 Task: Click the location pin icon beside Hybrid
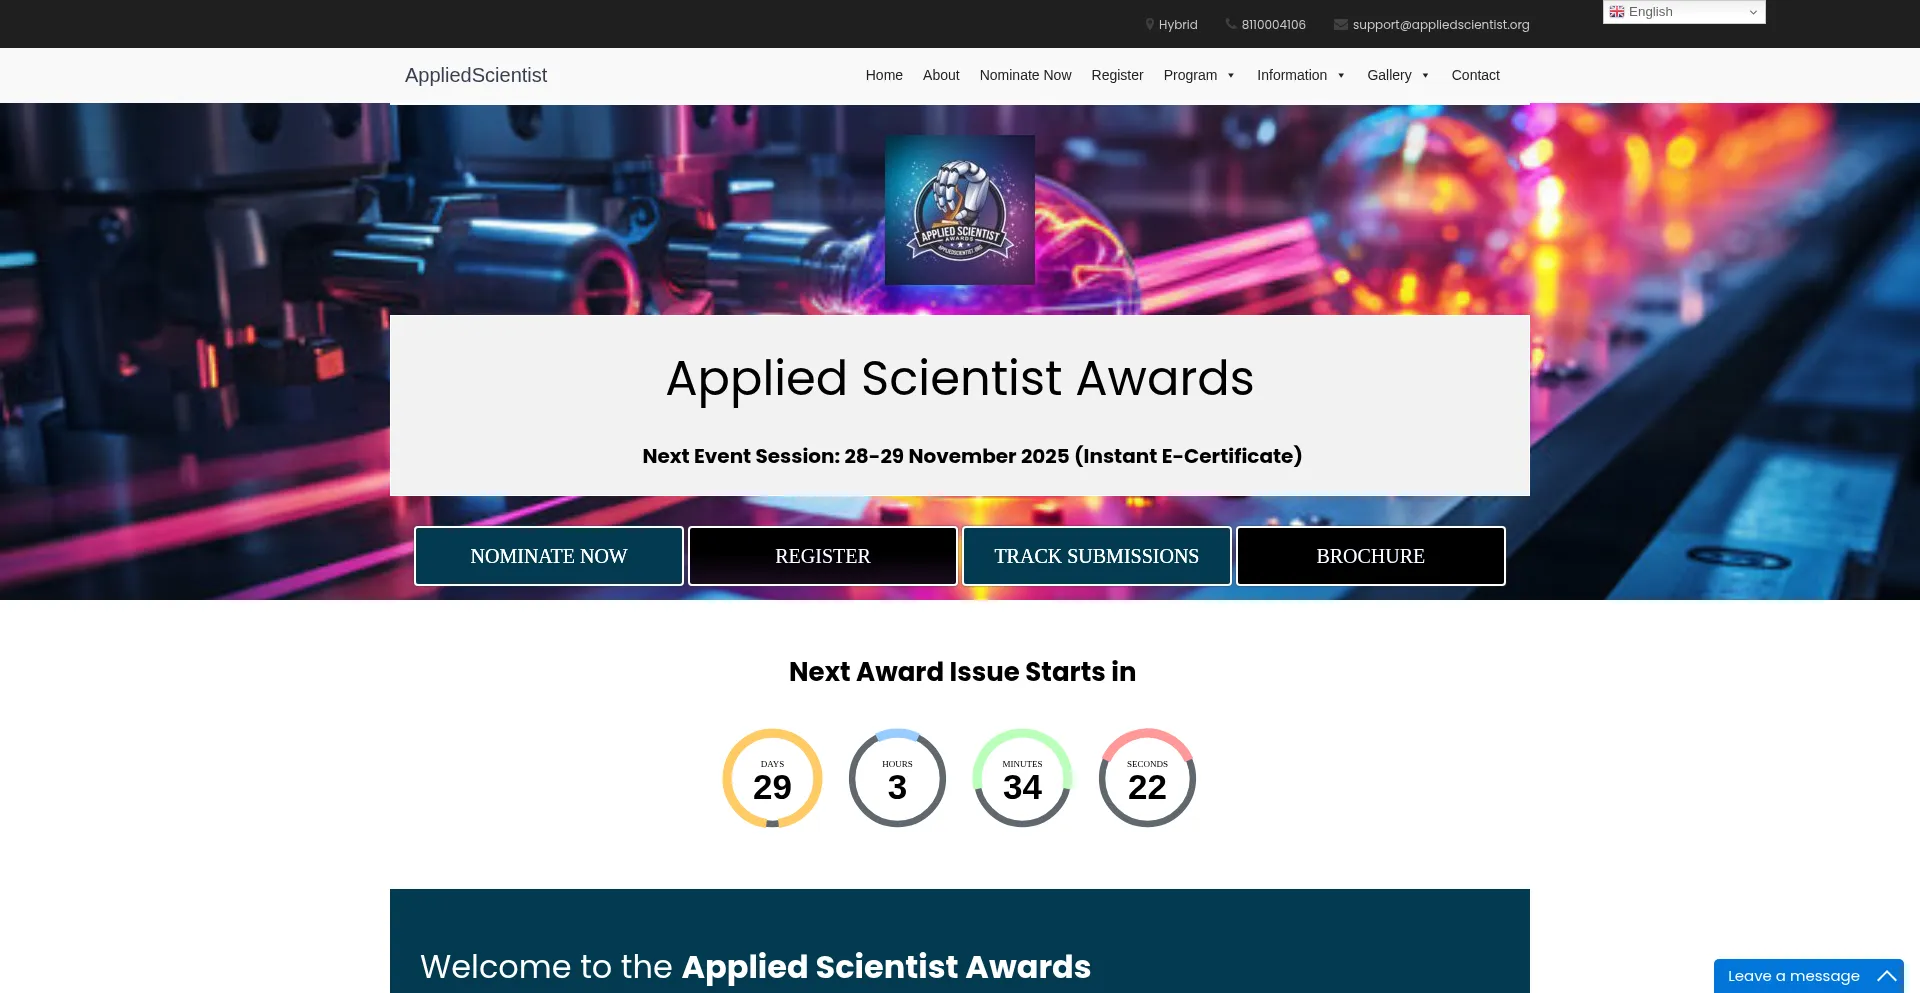tap(1150, 24)
